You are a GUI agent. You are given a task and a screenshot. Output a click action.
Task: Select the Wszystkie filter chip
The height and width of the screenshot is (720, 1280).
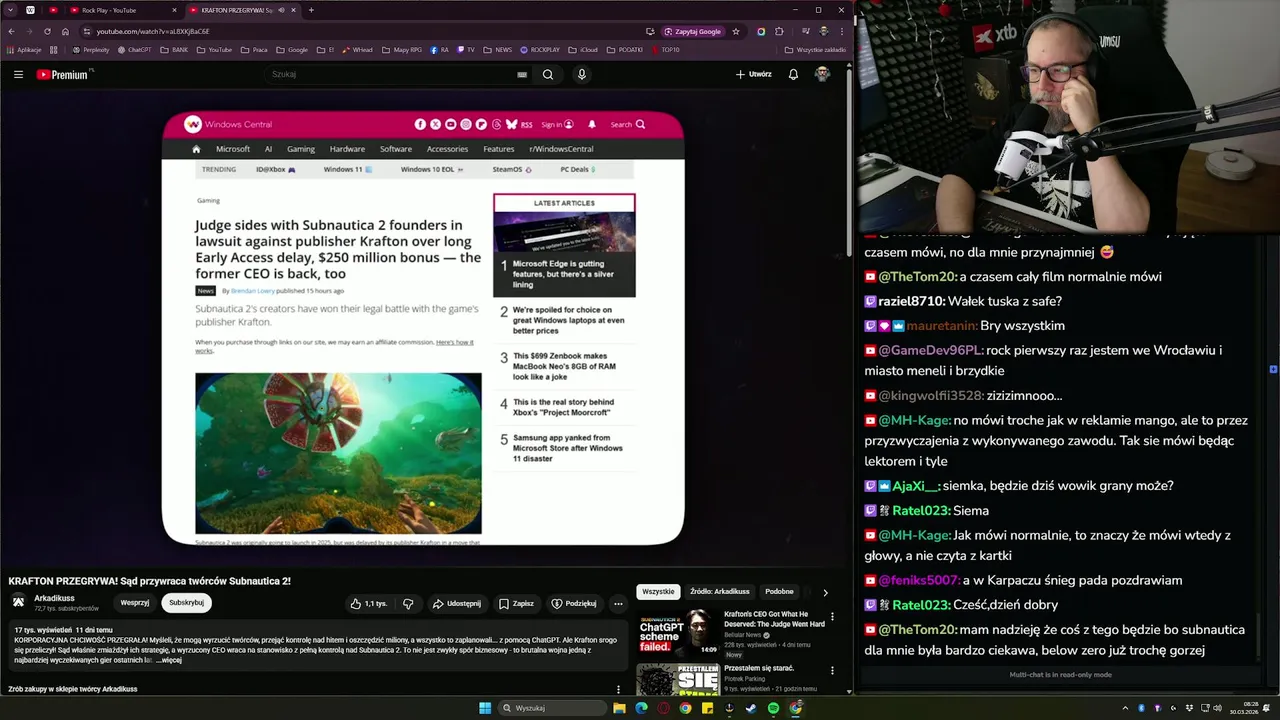(658, 591)
